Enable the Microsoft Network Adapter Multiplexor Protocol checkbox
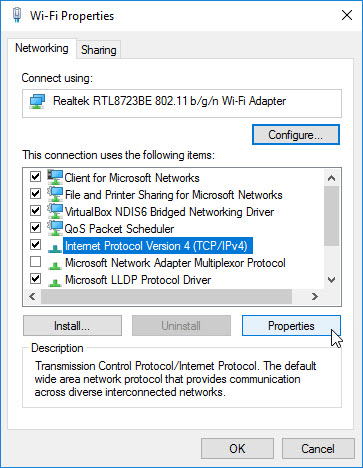This screenshot has width=363, height=468. [35, 262]
